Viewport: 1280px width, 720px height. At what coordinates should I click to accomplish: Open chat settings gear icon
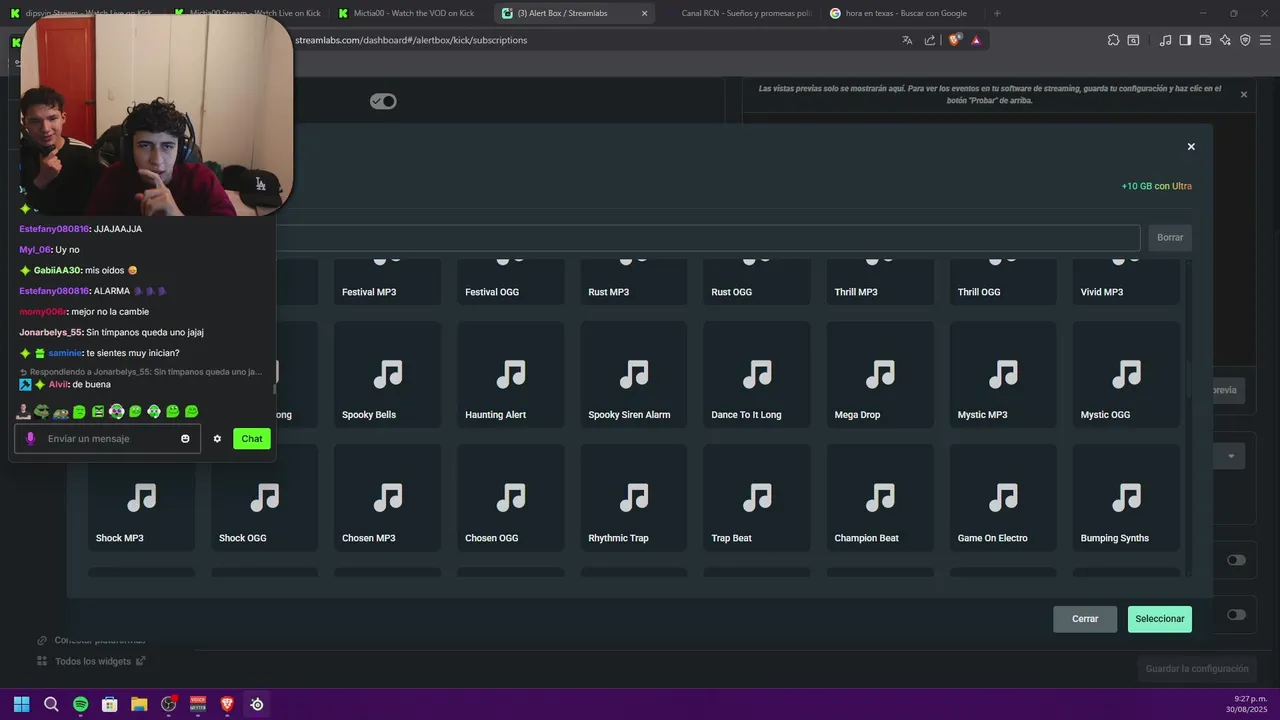point(217,439)
